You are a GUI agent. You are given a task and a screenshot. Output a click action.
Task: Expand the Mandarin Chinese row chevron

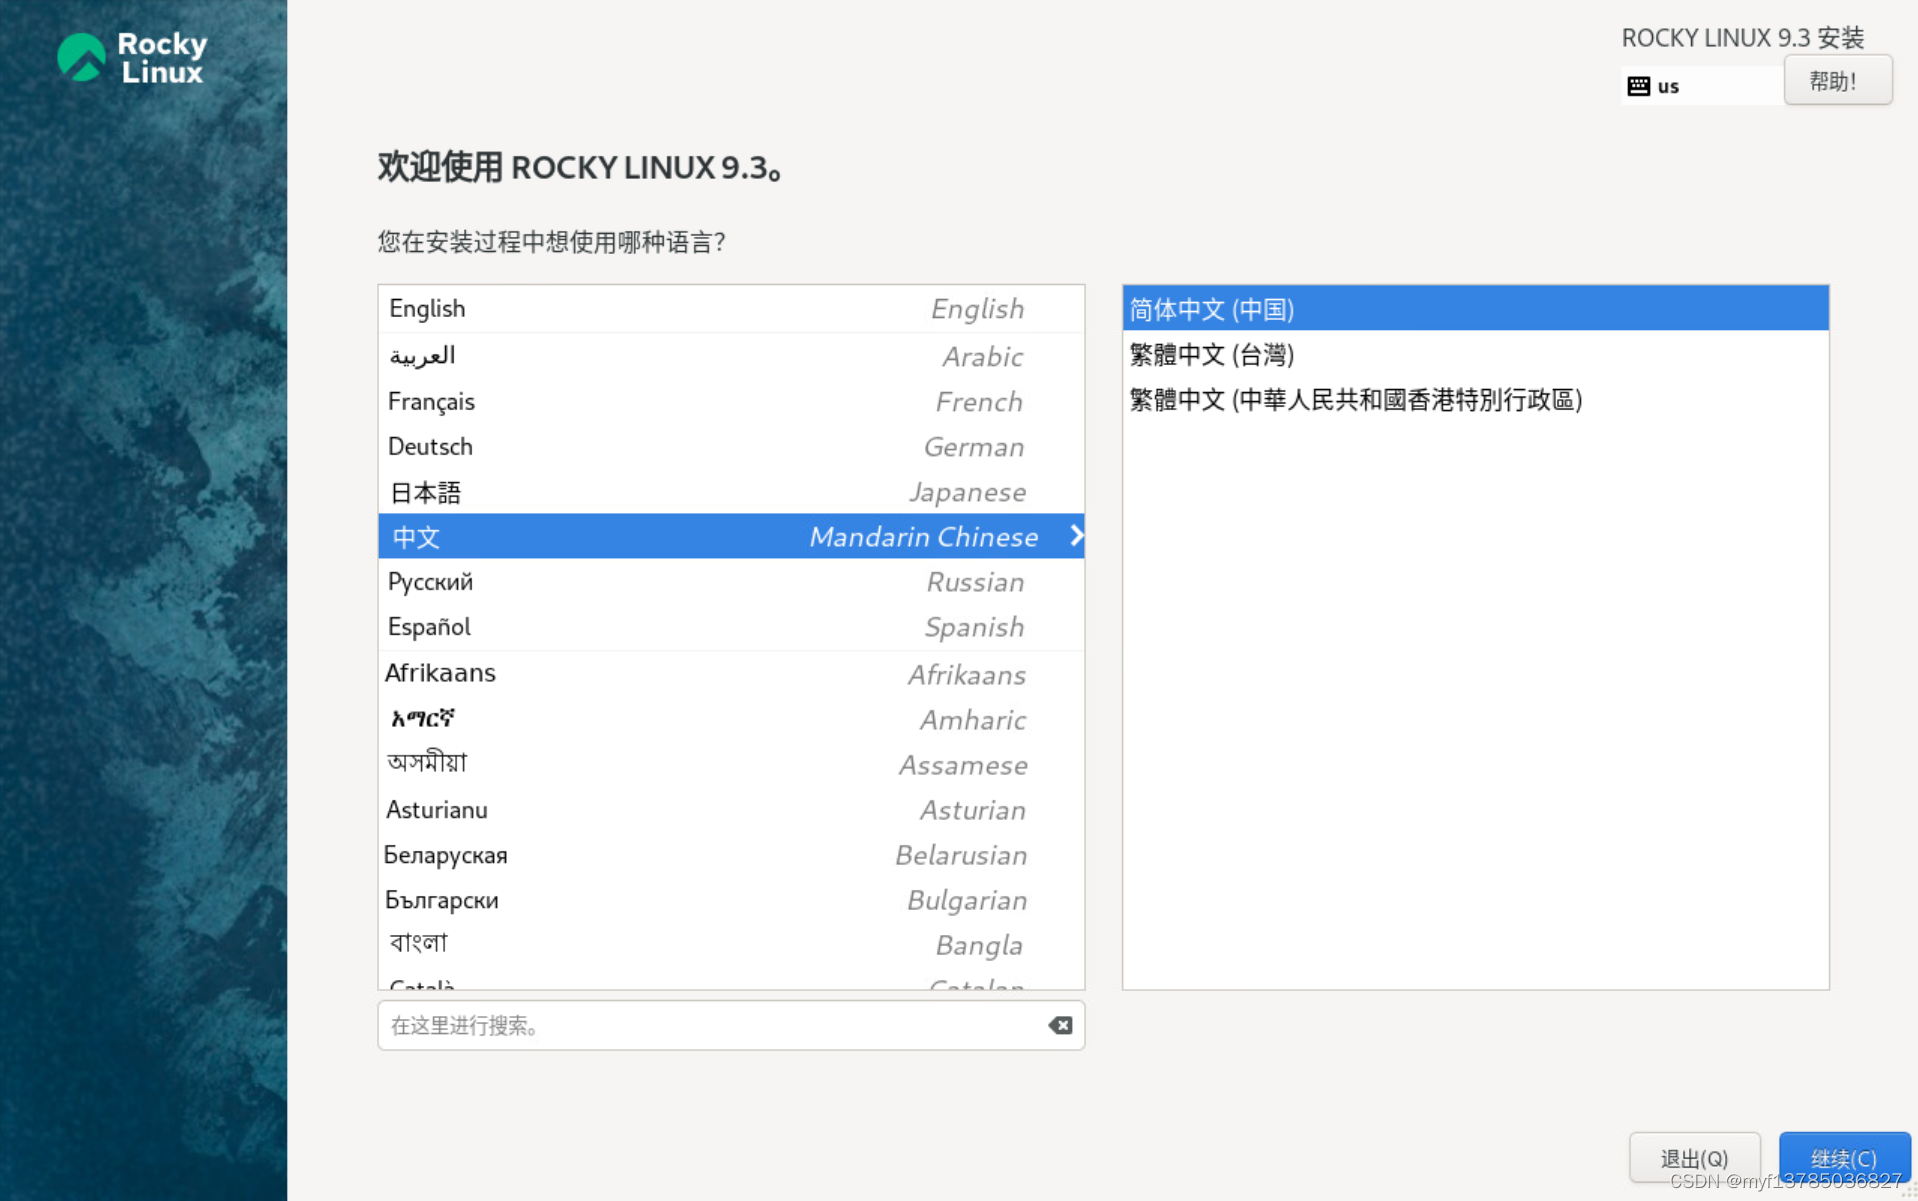[x=1075, y=536]
